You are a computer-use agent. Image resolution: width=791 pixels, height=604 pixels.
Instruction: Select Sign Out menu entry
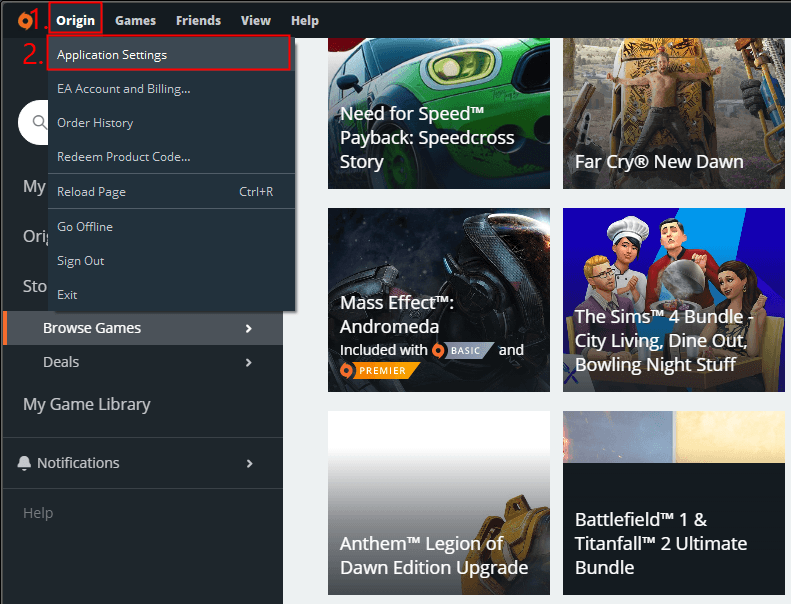[172, 261]
